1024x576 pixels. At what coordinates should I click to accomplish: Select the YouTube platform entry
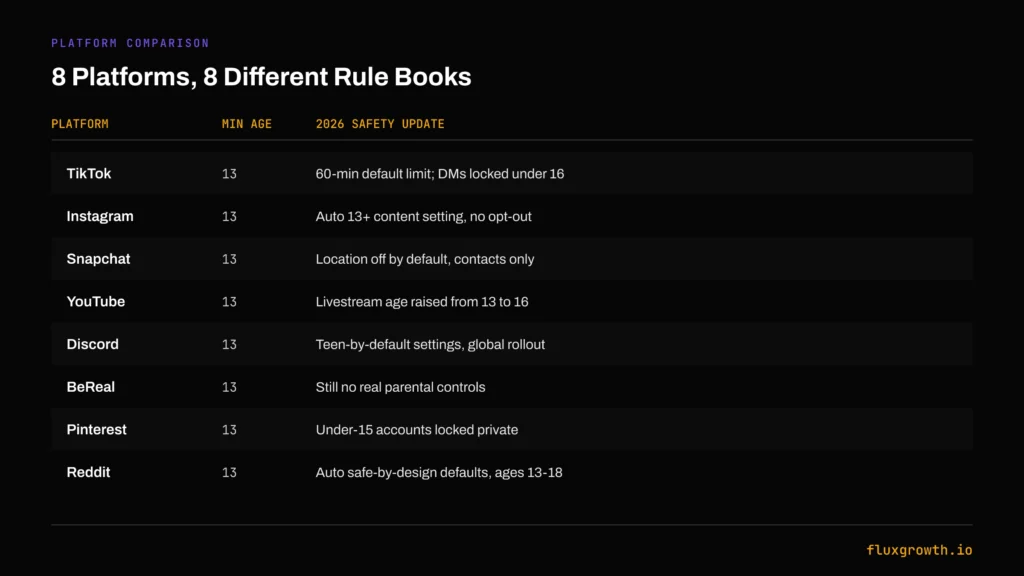(96, 302)
